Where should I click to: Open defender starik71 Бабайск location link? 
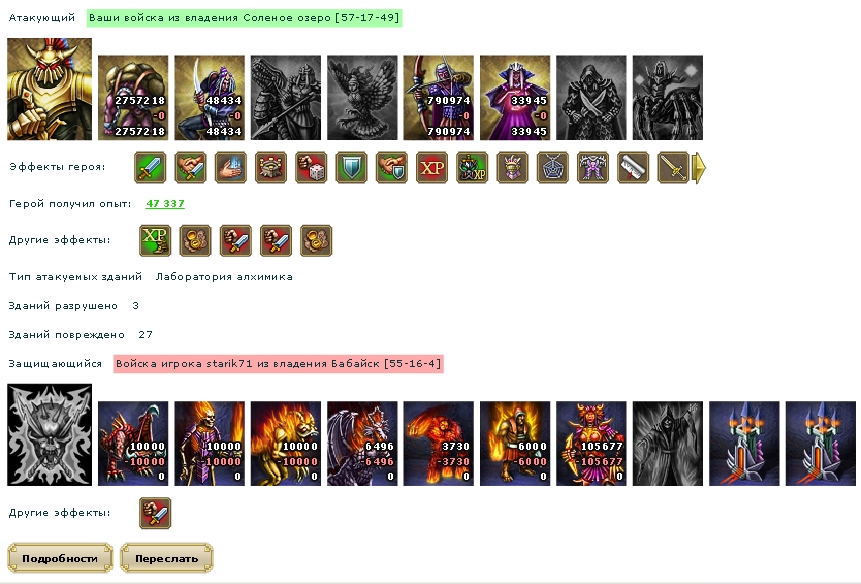click(x=278, y=363)
